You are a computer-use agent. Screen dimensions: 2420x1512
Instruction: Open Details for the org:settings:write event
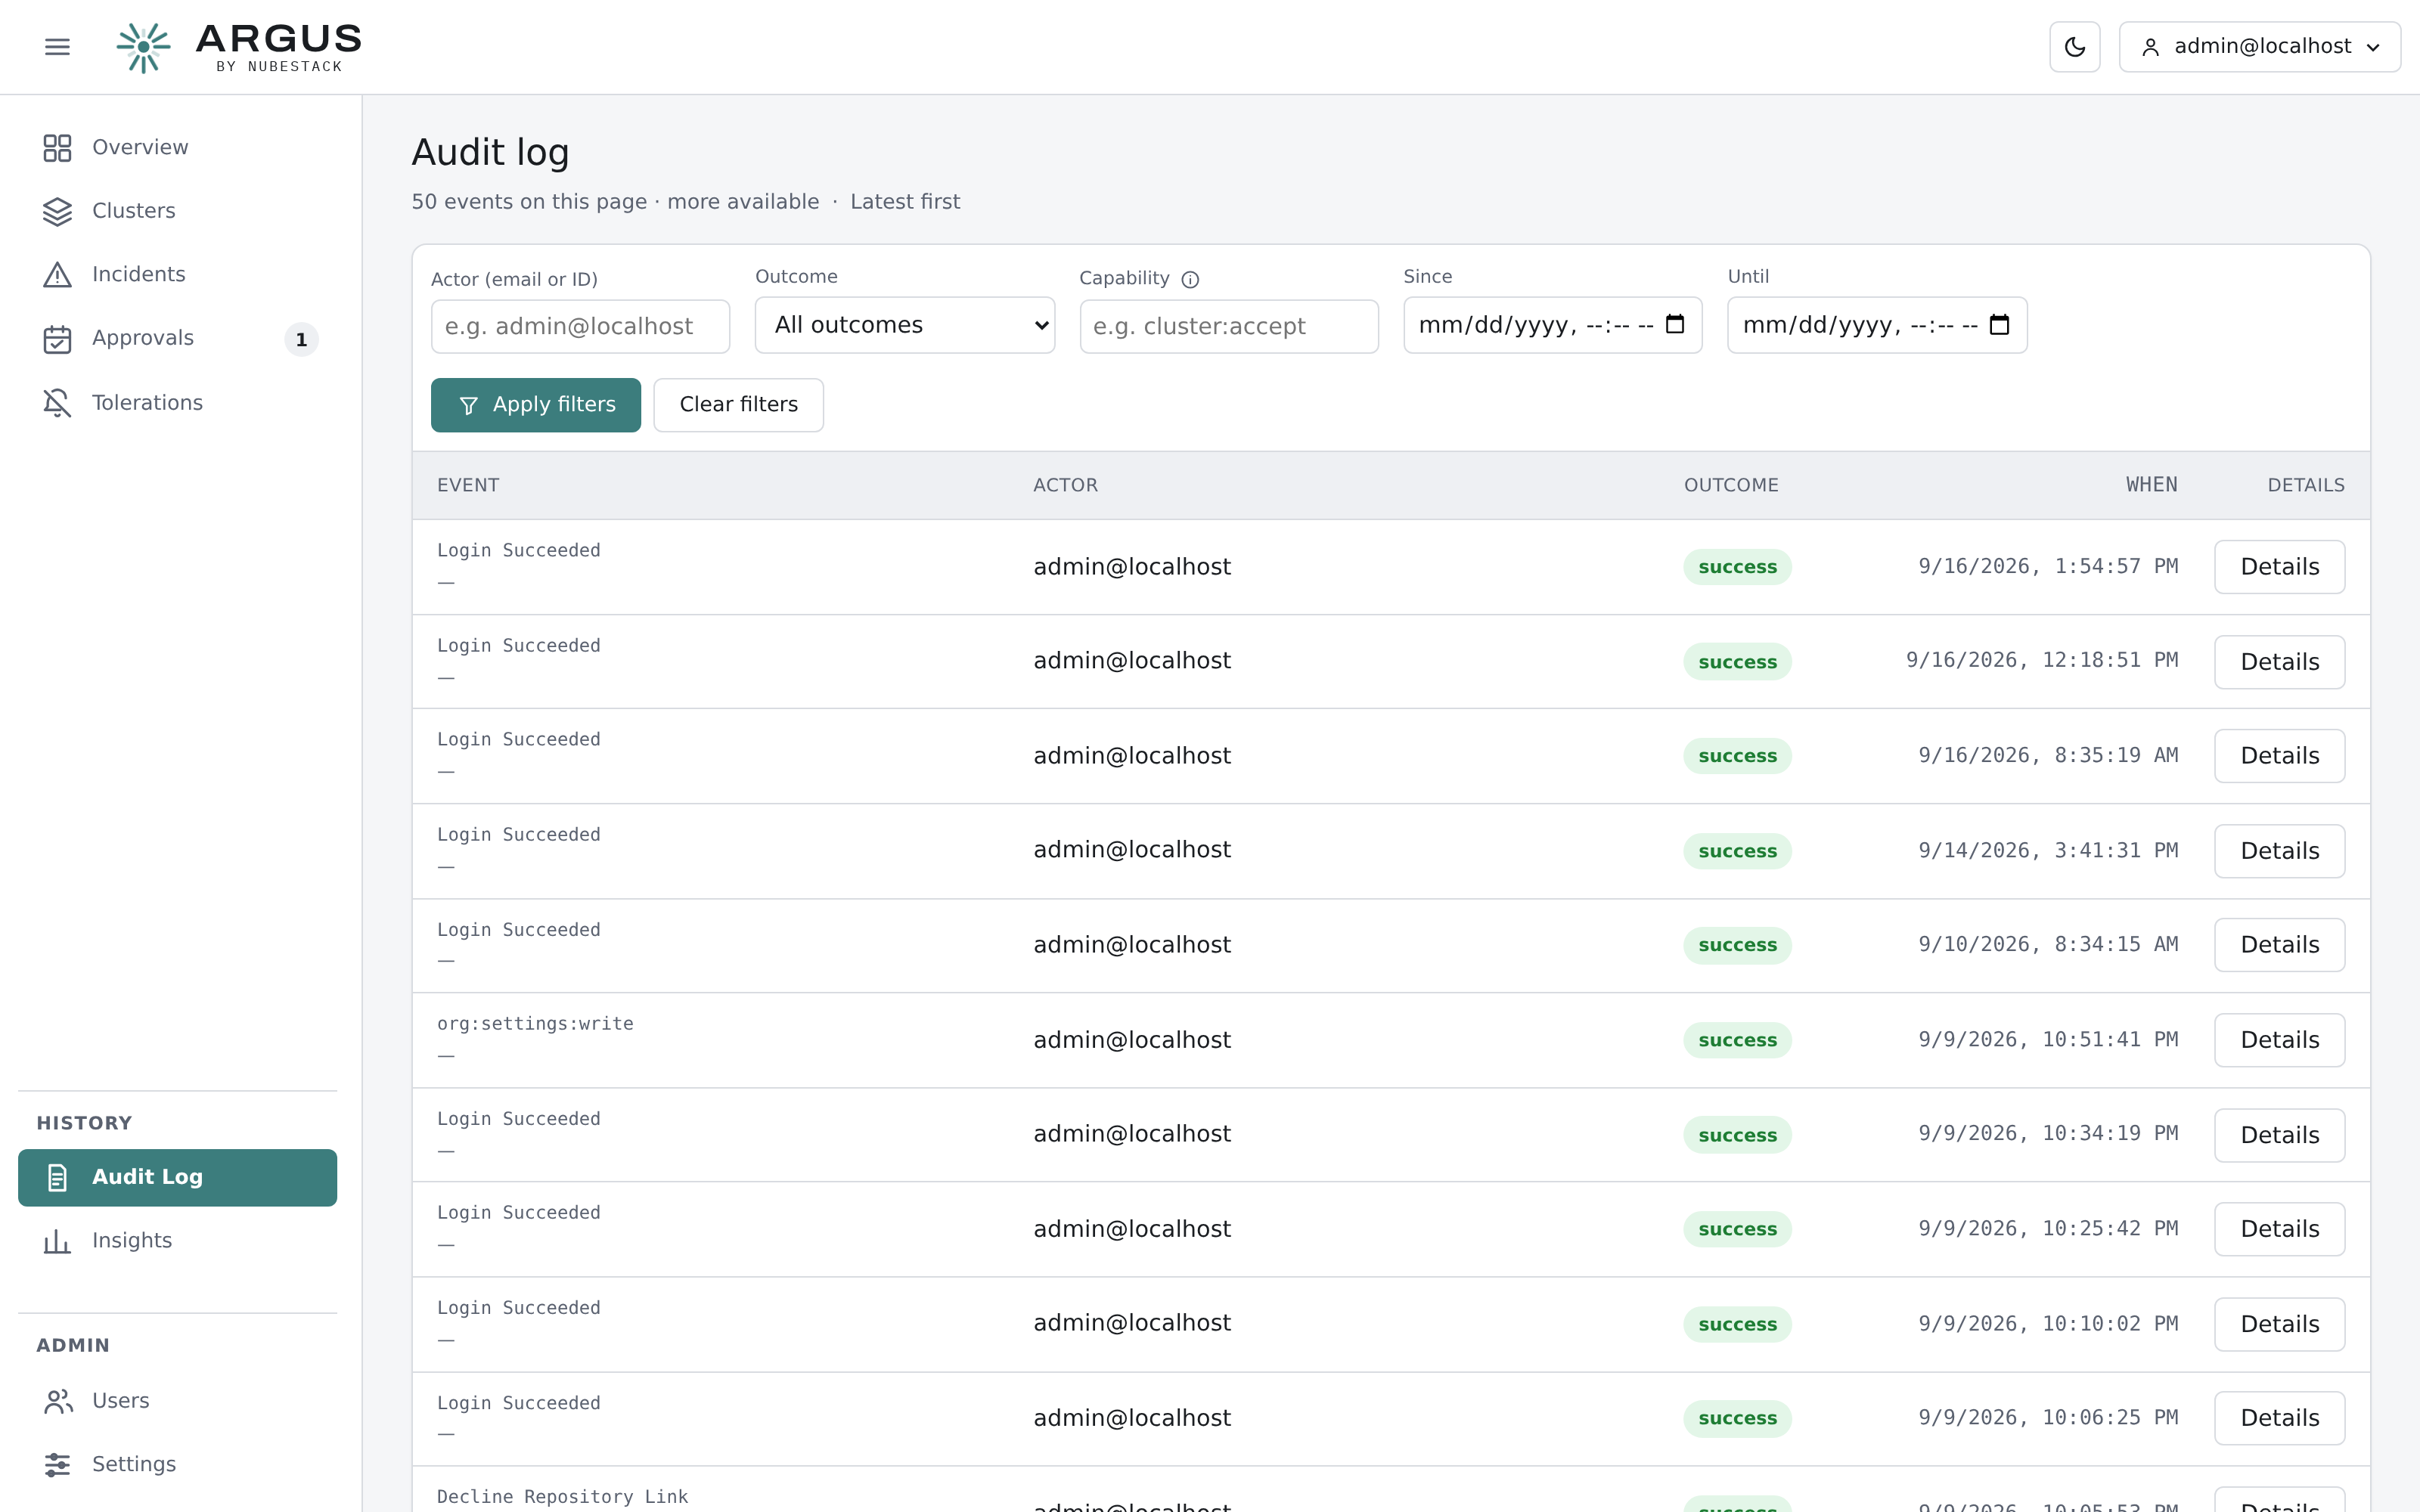pyautogui.click(x=2279, y=1040)
